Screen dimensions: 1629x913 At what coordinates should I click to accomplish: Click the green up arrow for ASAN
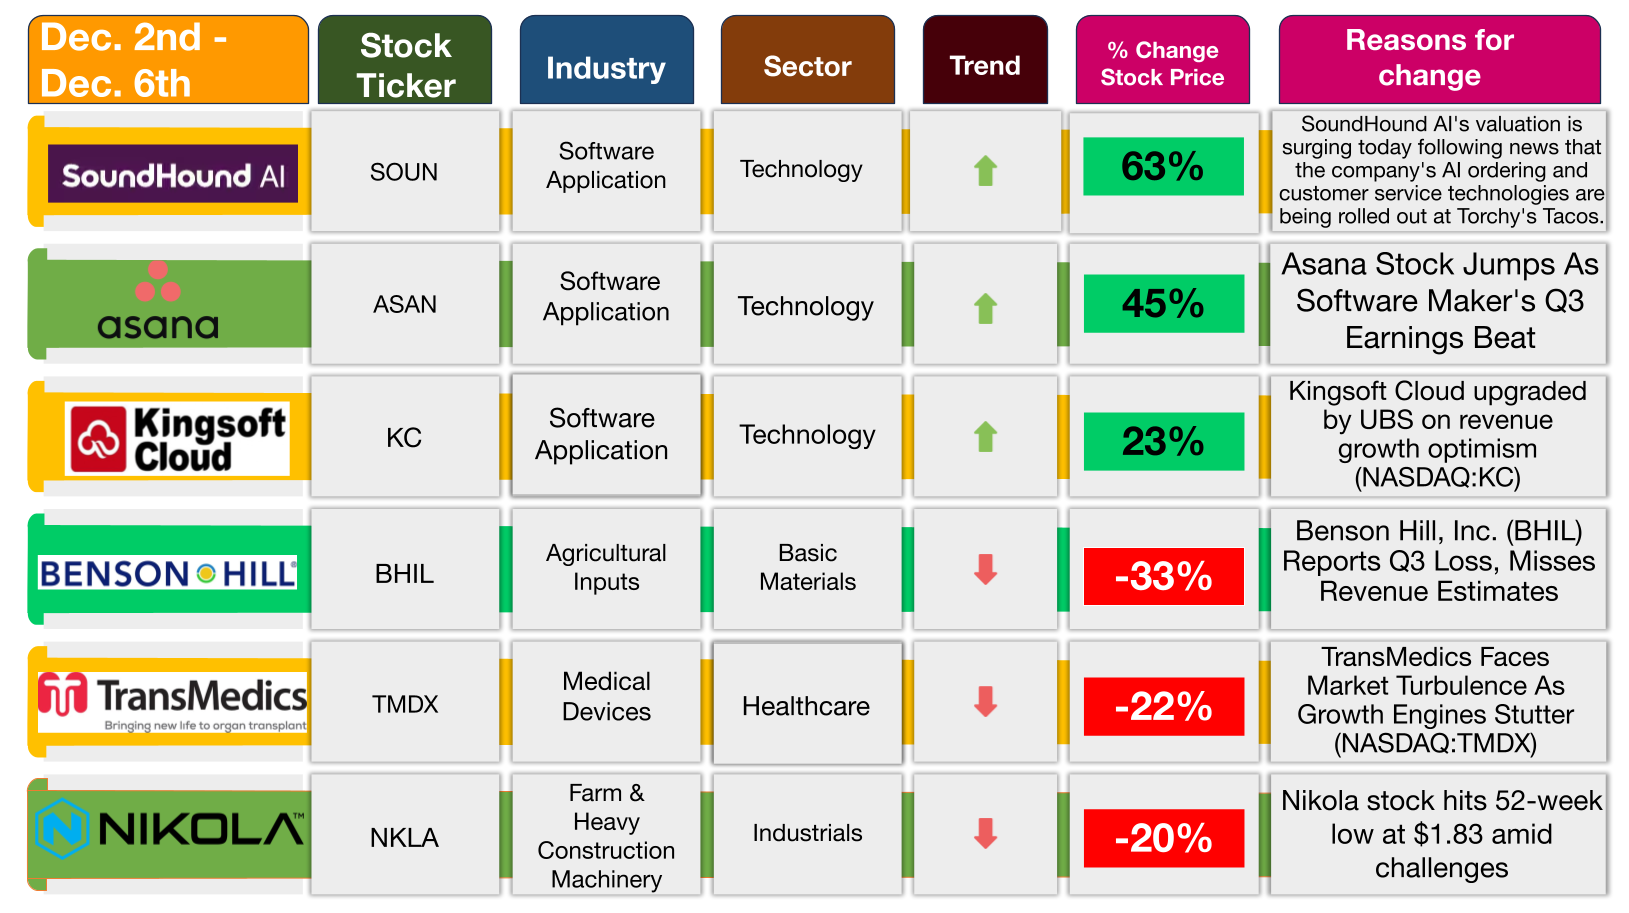(x=986, y=308)
